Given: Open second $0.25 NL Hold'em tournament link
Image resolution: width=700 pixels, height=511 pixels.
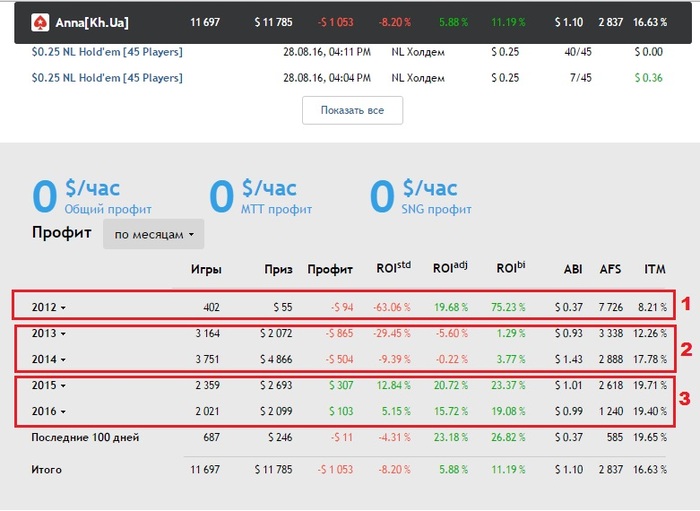Looking at the screenshot, I should (106, 77).
